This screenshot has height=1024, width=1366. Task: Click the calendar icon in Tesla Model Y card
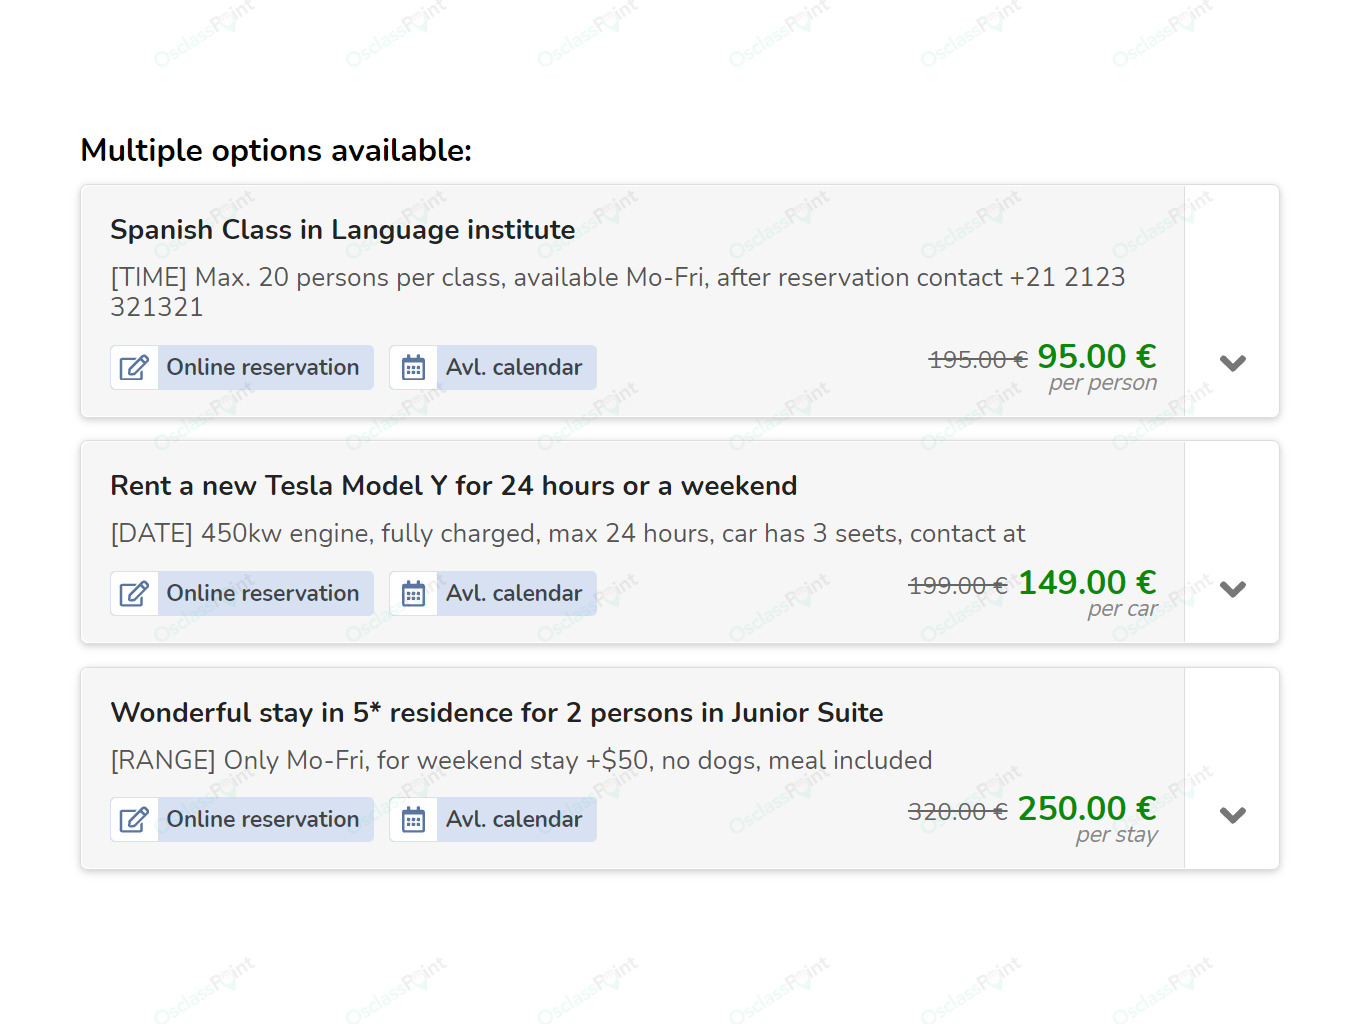(x=413, y=594)
